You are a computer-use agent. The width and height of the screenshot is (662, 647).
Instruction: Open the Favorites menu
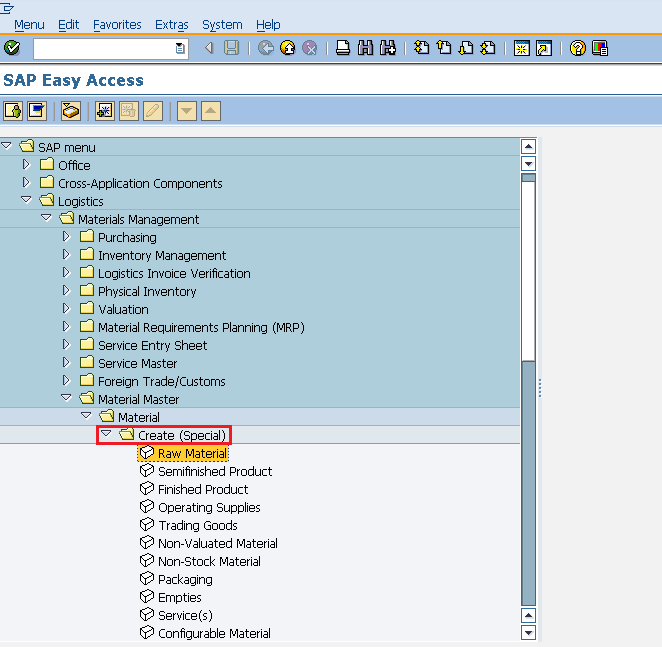(117, 25)
